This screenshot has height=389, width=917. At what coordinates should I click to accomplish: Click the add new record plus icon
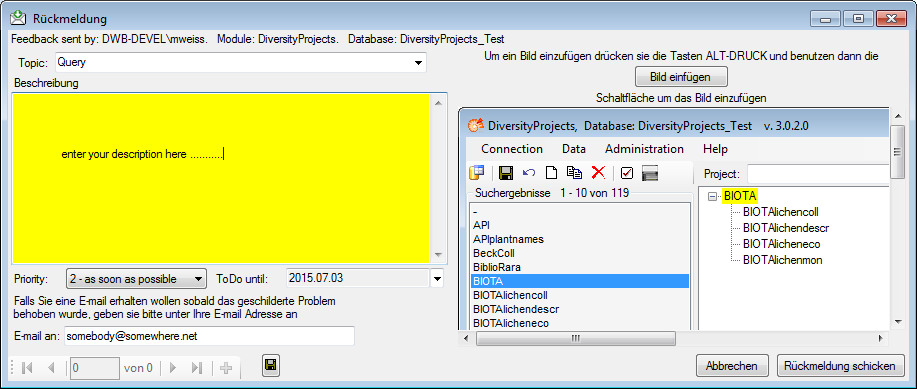click(226, 368)
